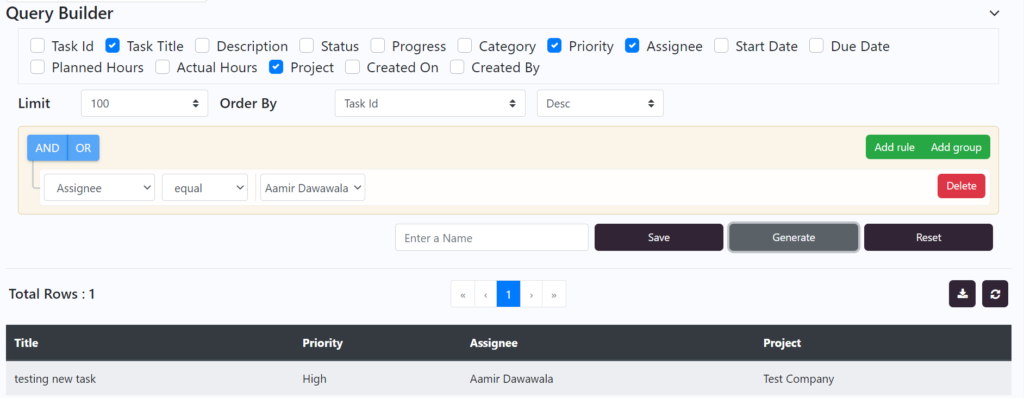
Task: Click the refresh results icon
Action: coord(995,294)
